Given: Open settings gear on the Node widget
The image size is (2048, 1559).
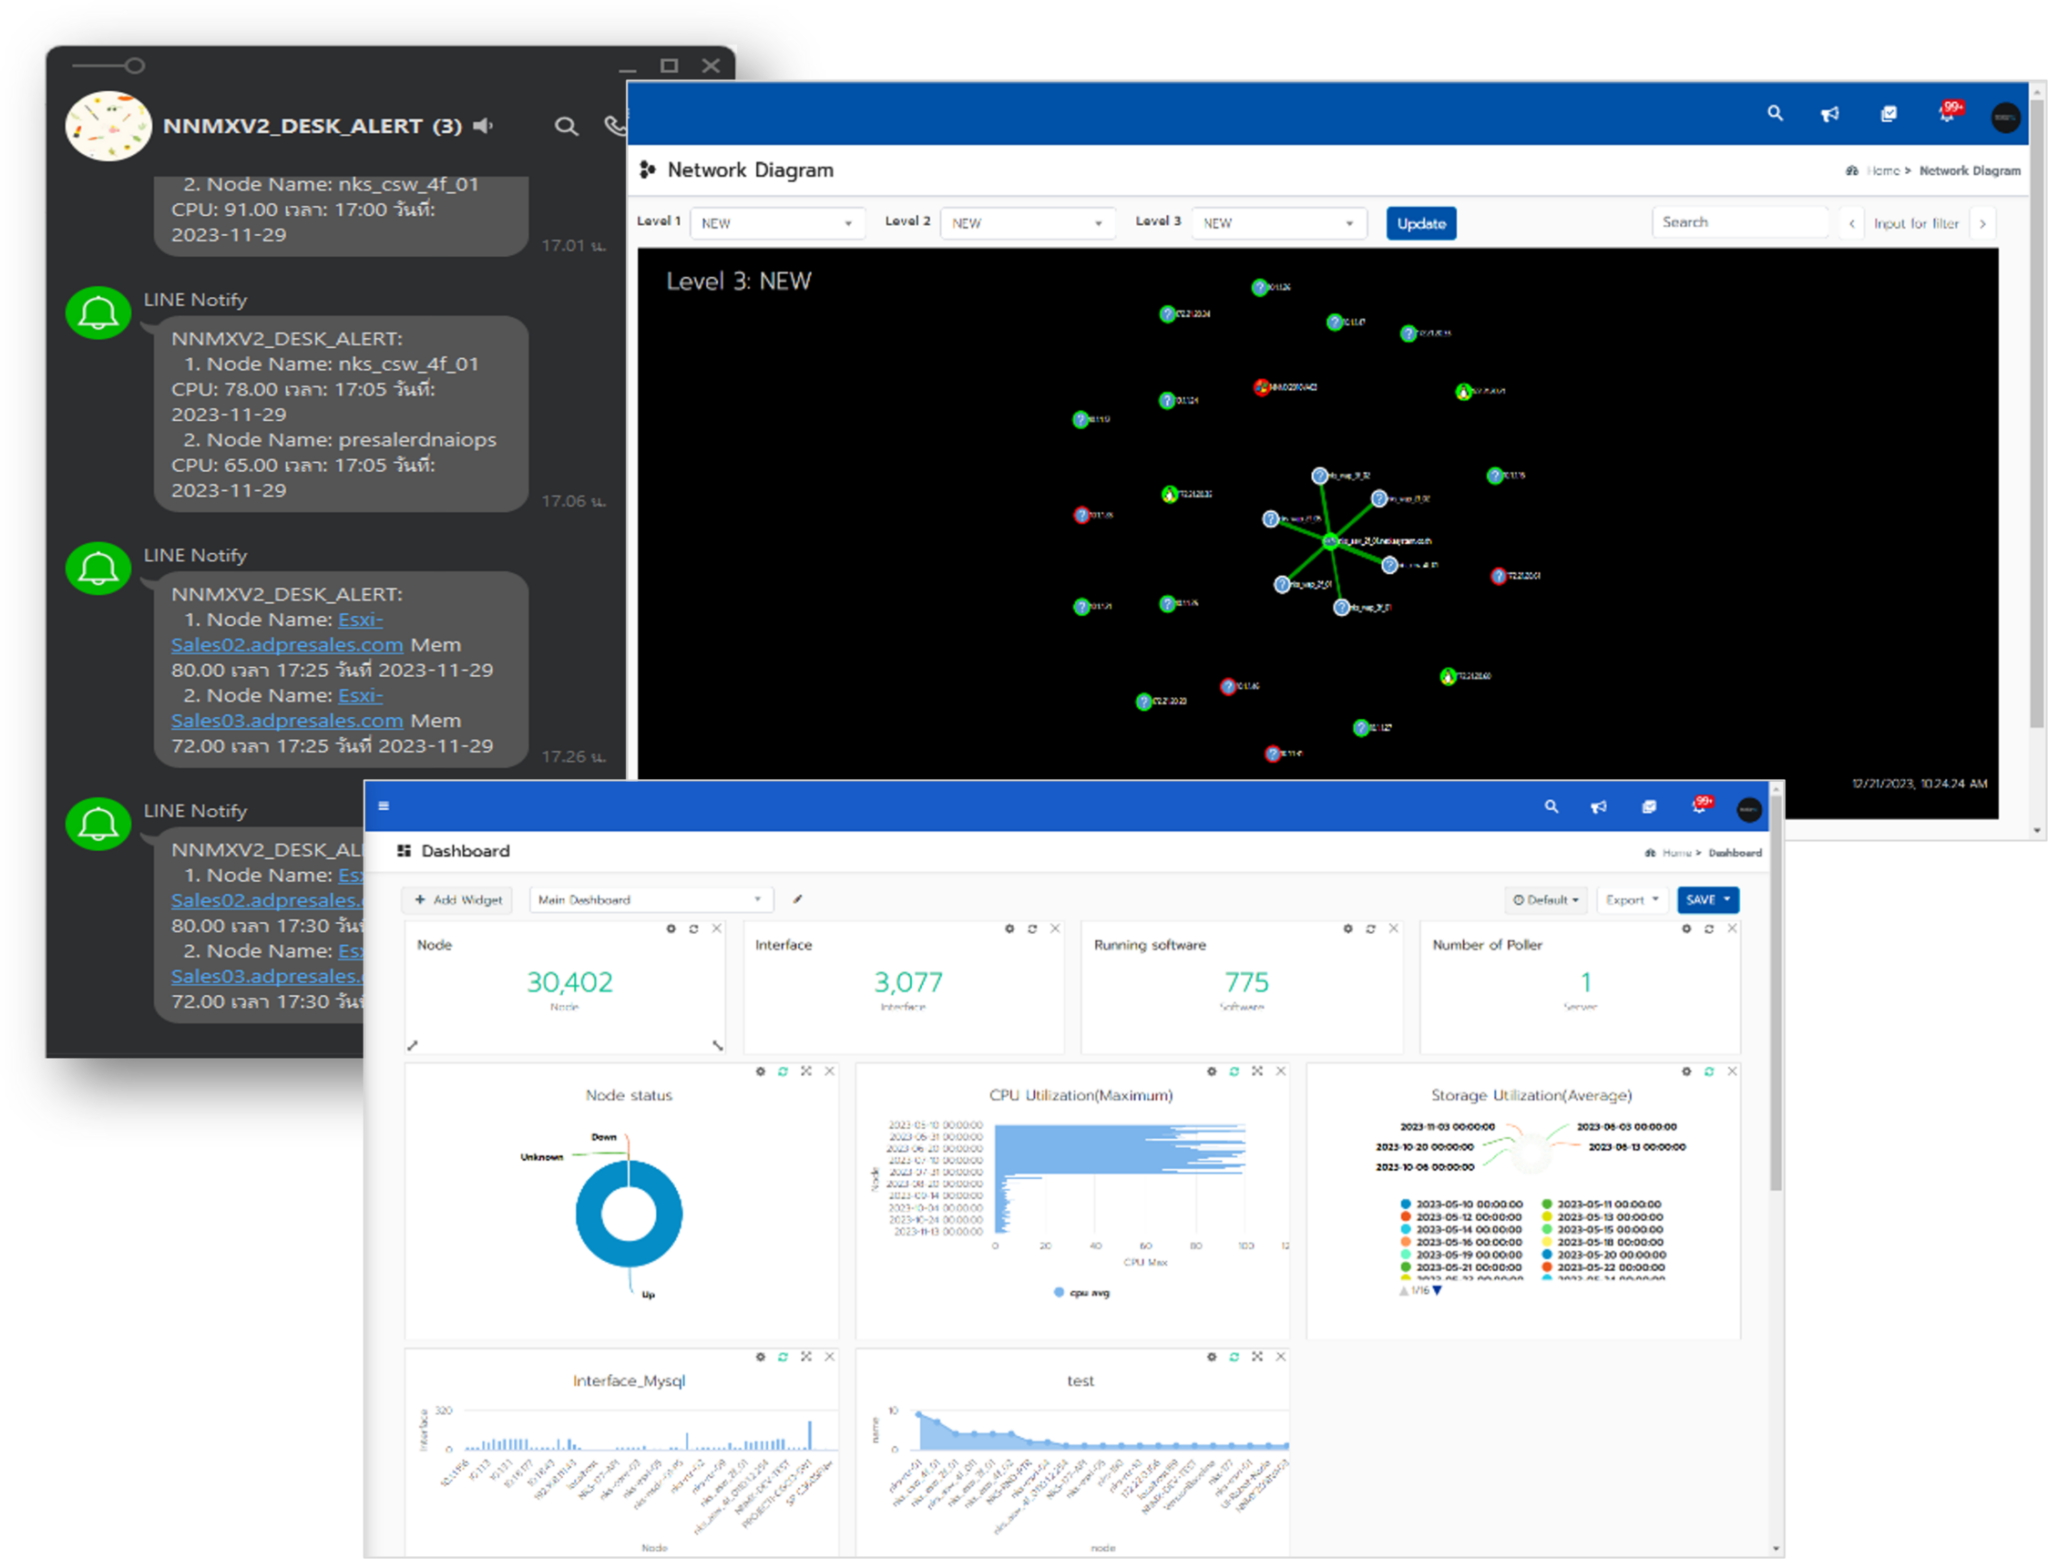Looking at the screenshot, I should tap(671, 929).
